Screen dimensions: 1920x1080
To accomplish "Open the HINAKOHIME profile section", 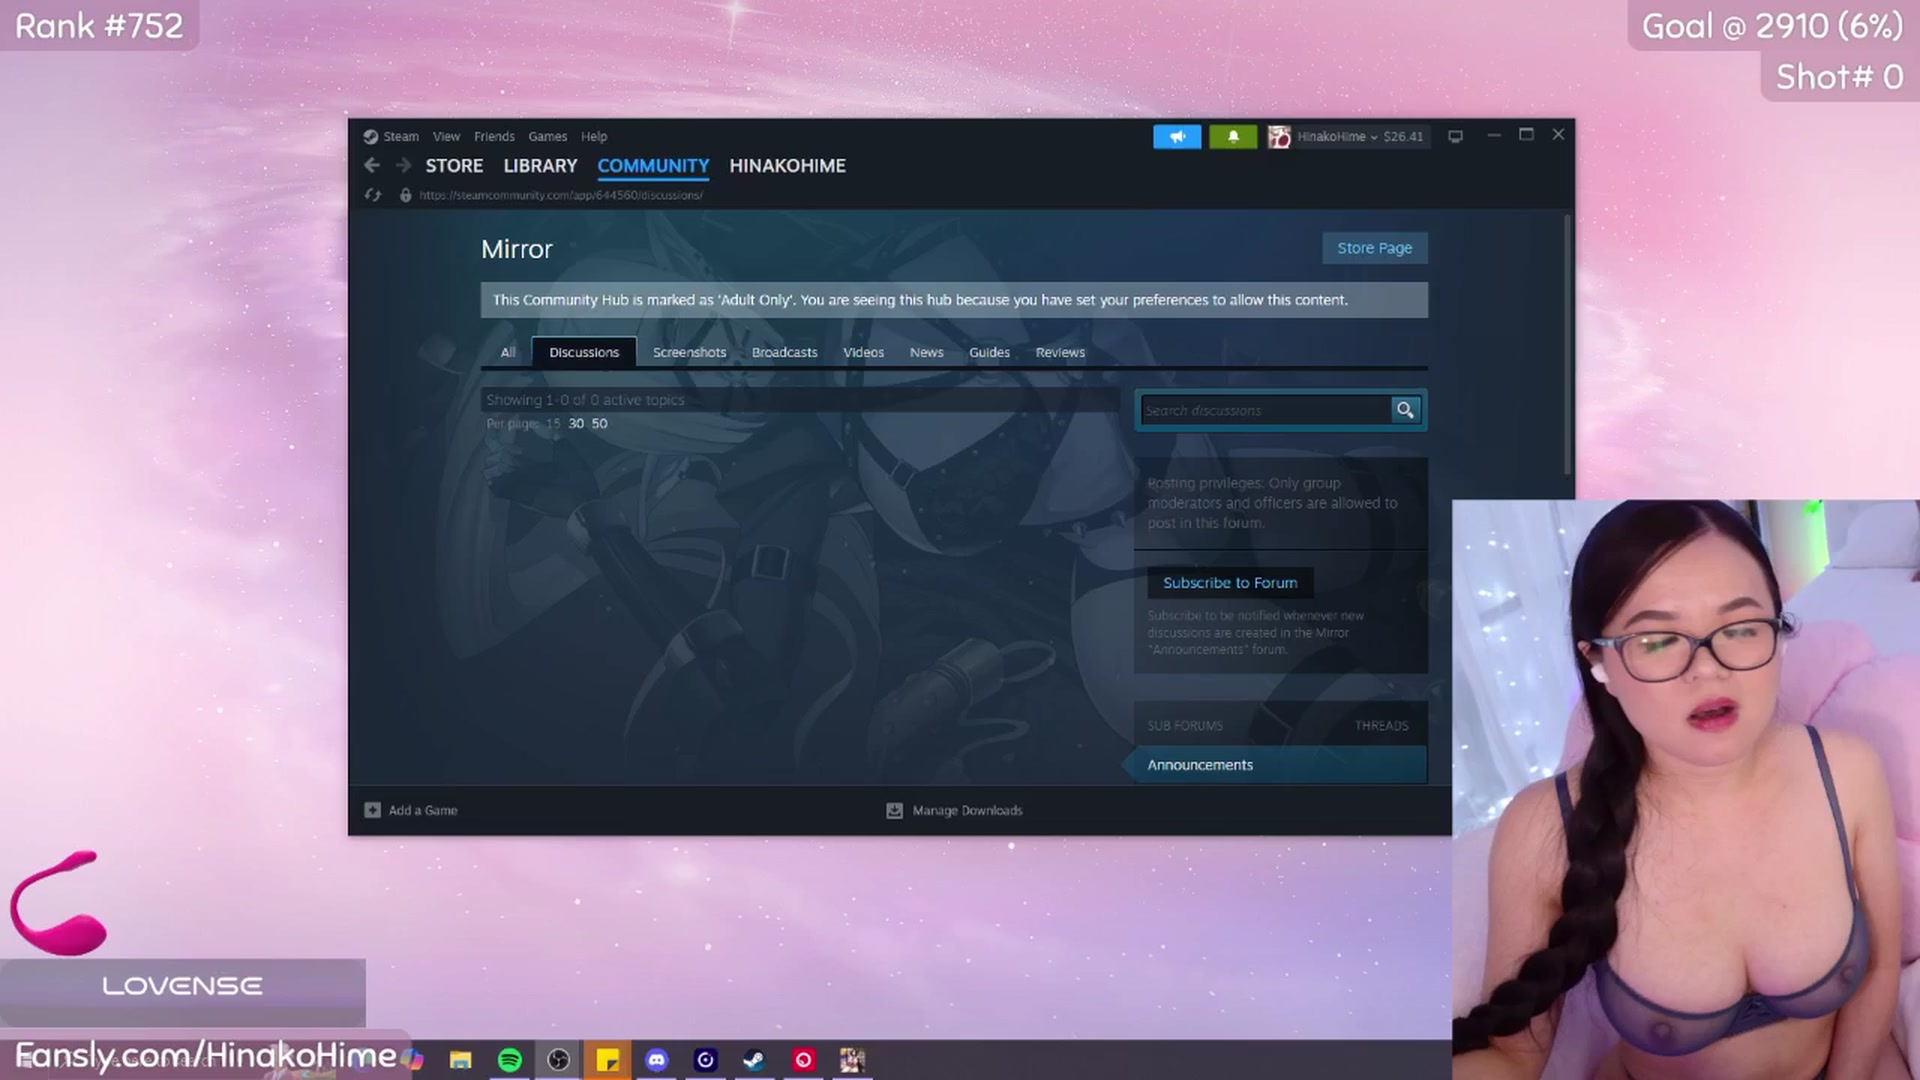I will 787,166.
